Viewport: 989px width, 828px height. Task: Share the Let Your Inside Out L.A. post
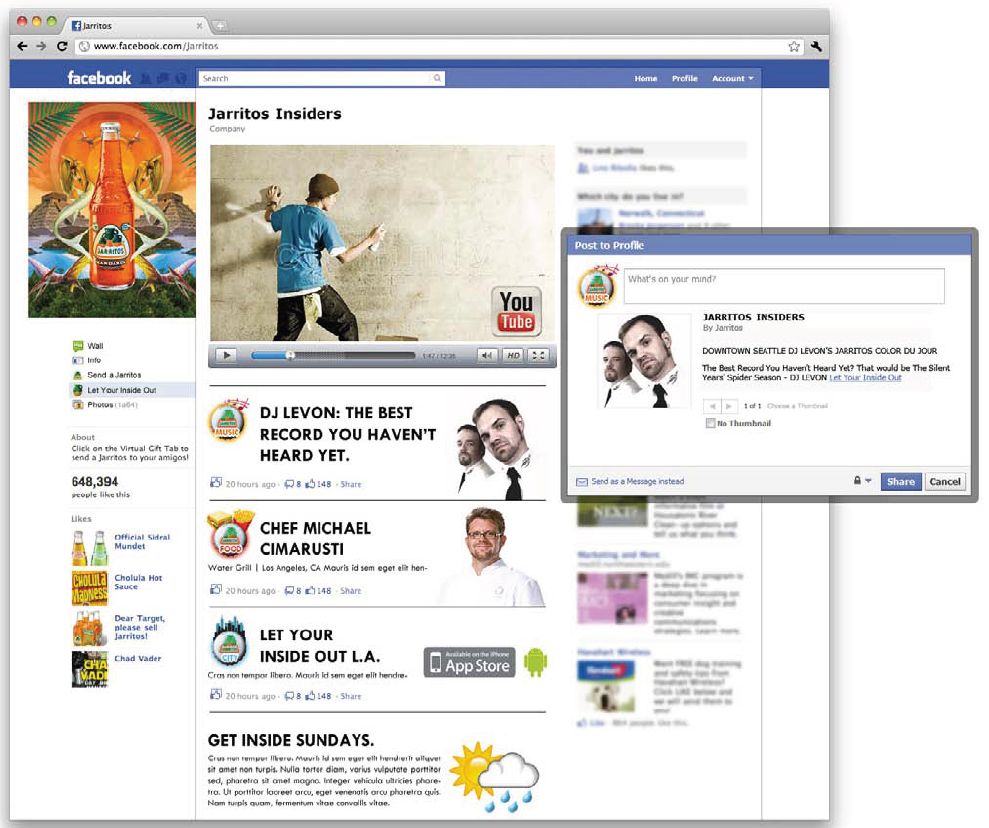coord(351,696)
